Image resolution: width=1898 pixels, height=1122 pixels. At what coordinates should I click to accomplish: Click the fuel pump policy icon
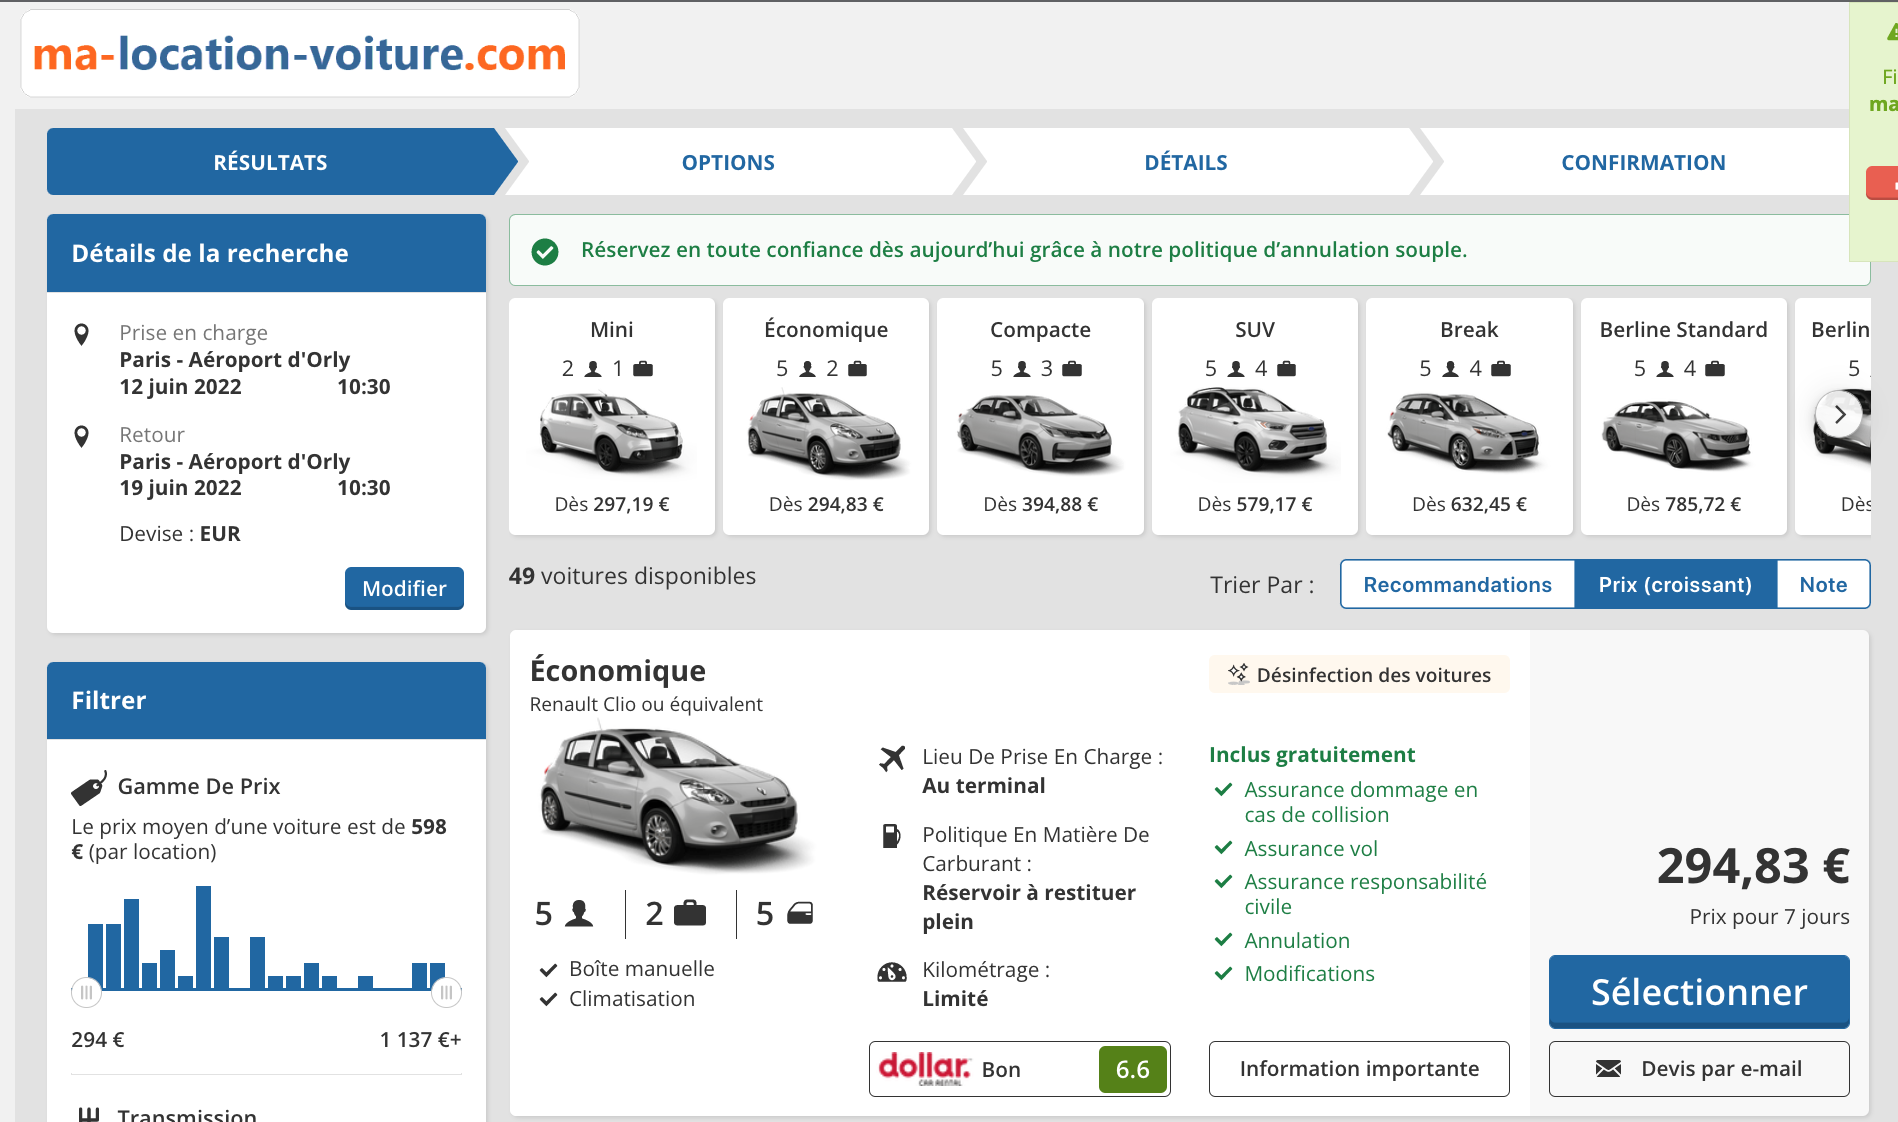click(x=891, y=836)
